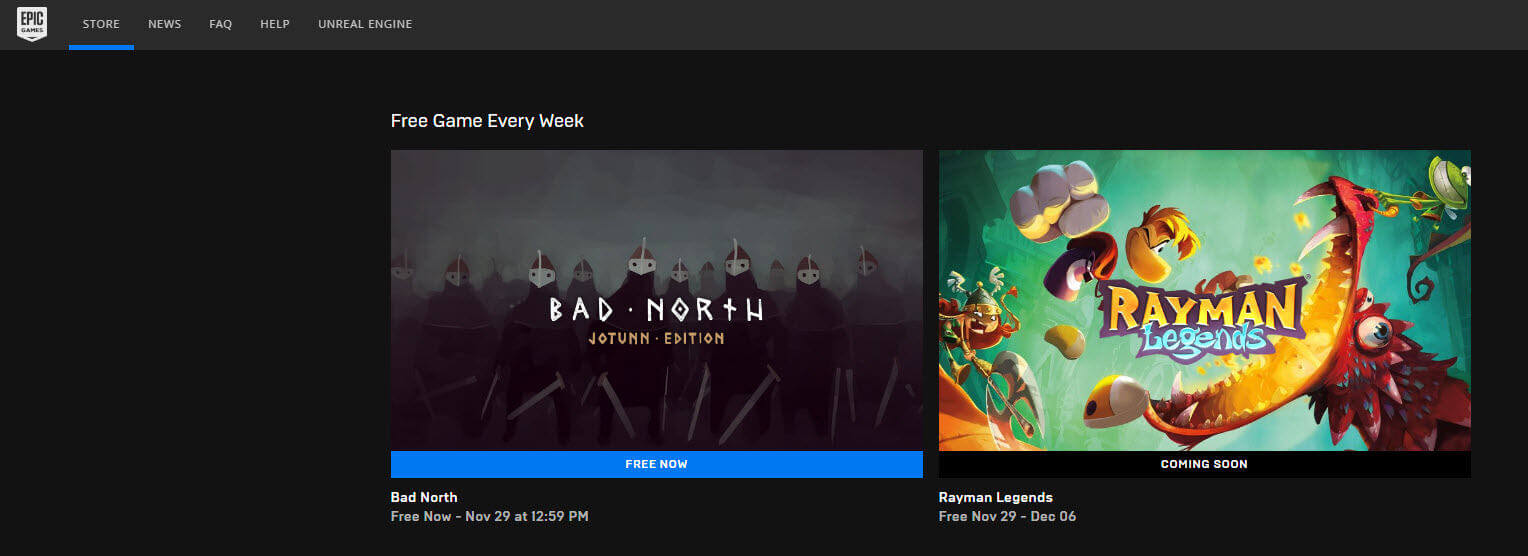The width and height of the screenshot is (1528, 556).
Task: Open the FAQ page
Action: [220, 24]
